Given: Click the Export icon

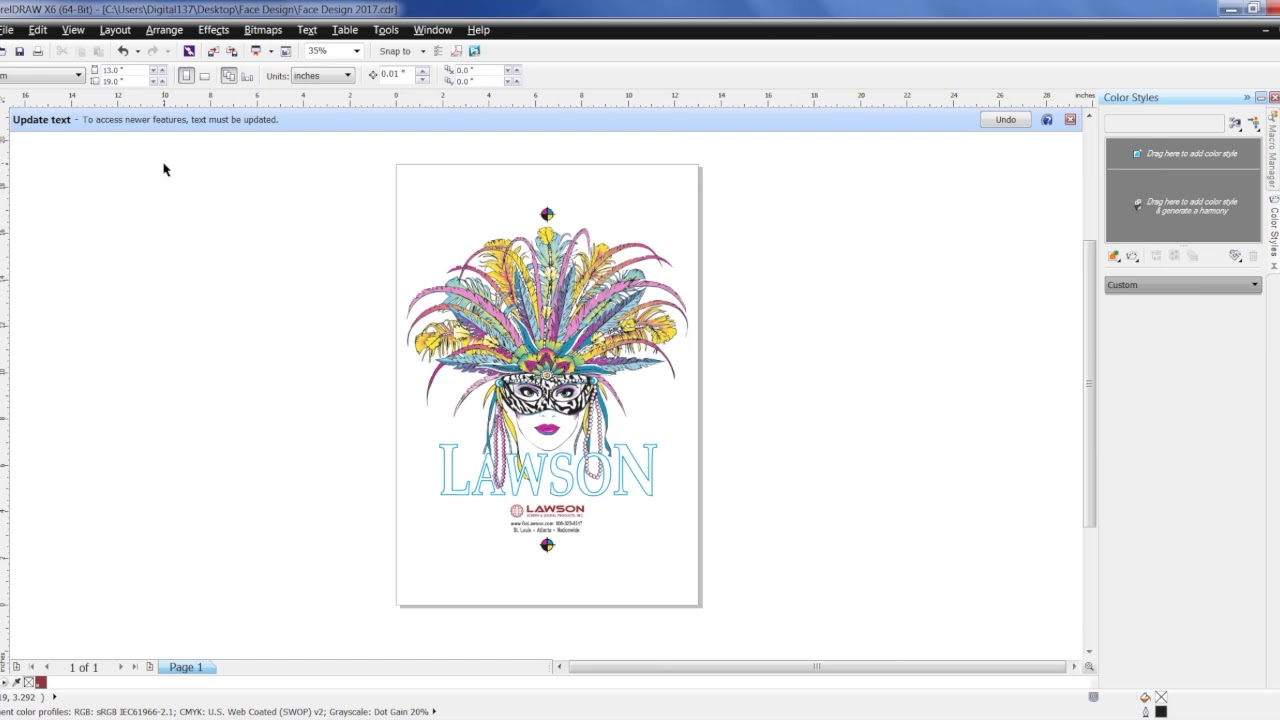Looking at the screenshot, I should click(231, 51).
